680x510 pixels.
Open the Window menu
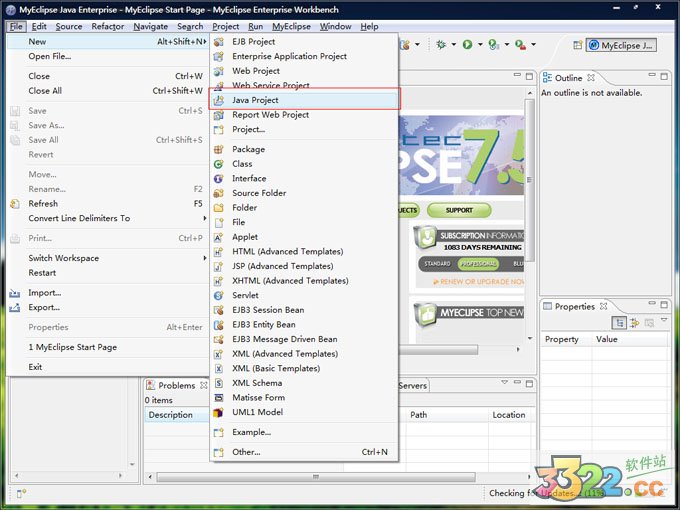point(335,26)
